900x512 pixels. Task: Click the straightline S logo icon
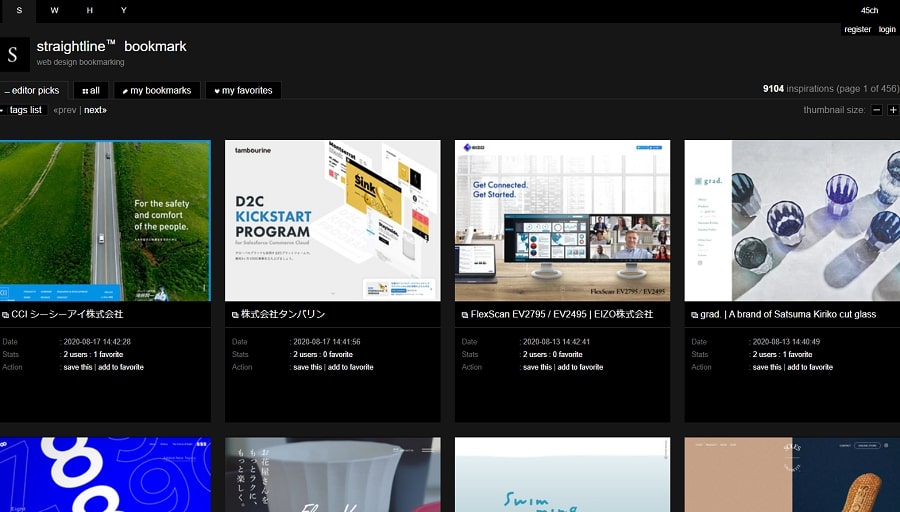[14, 55]
